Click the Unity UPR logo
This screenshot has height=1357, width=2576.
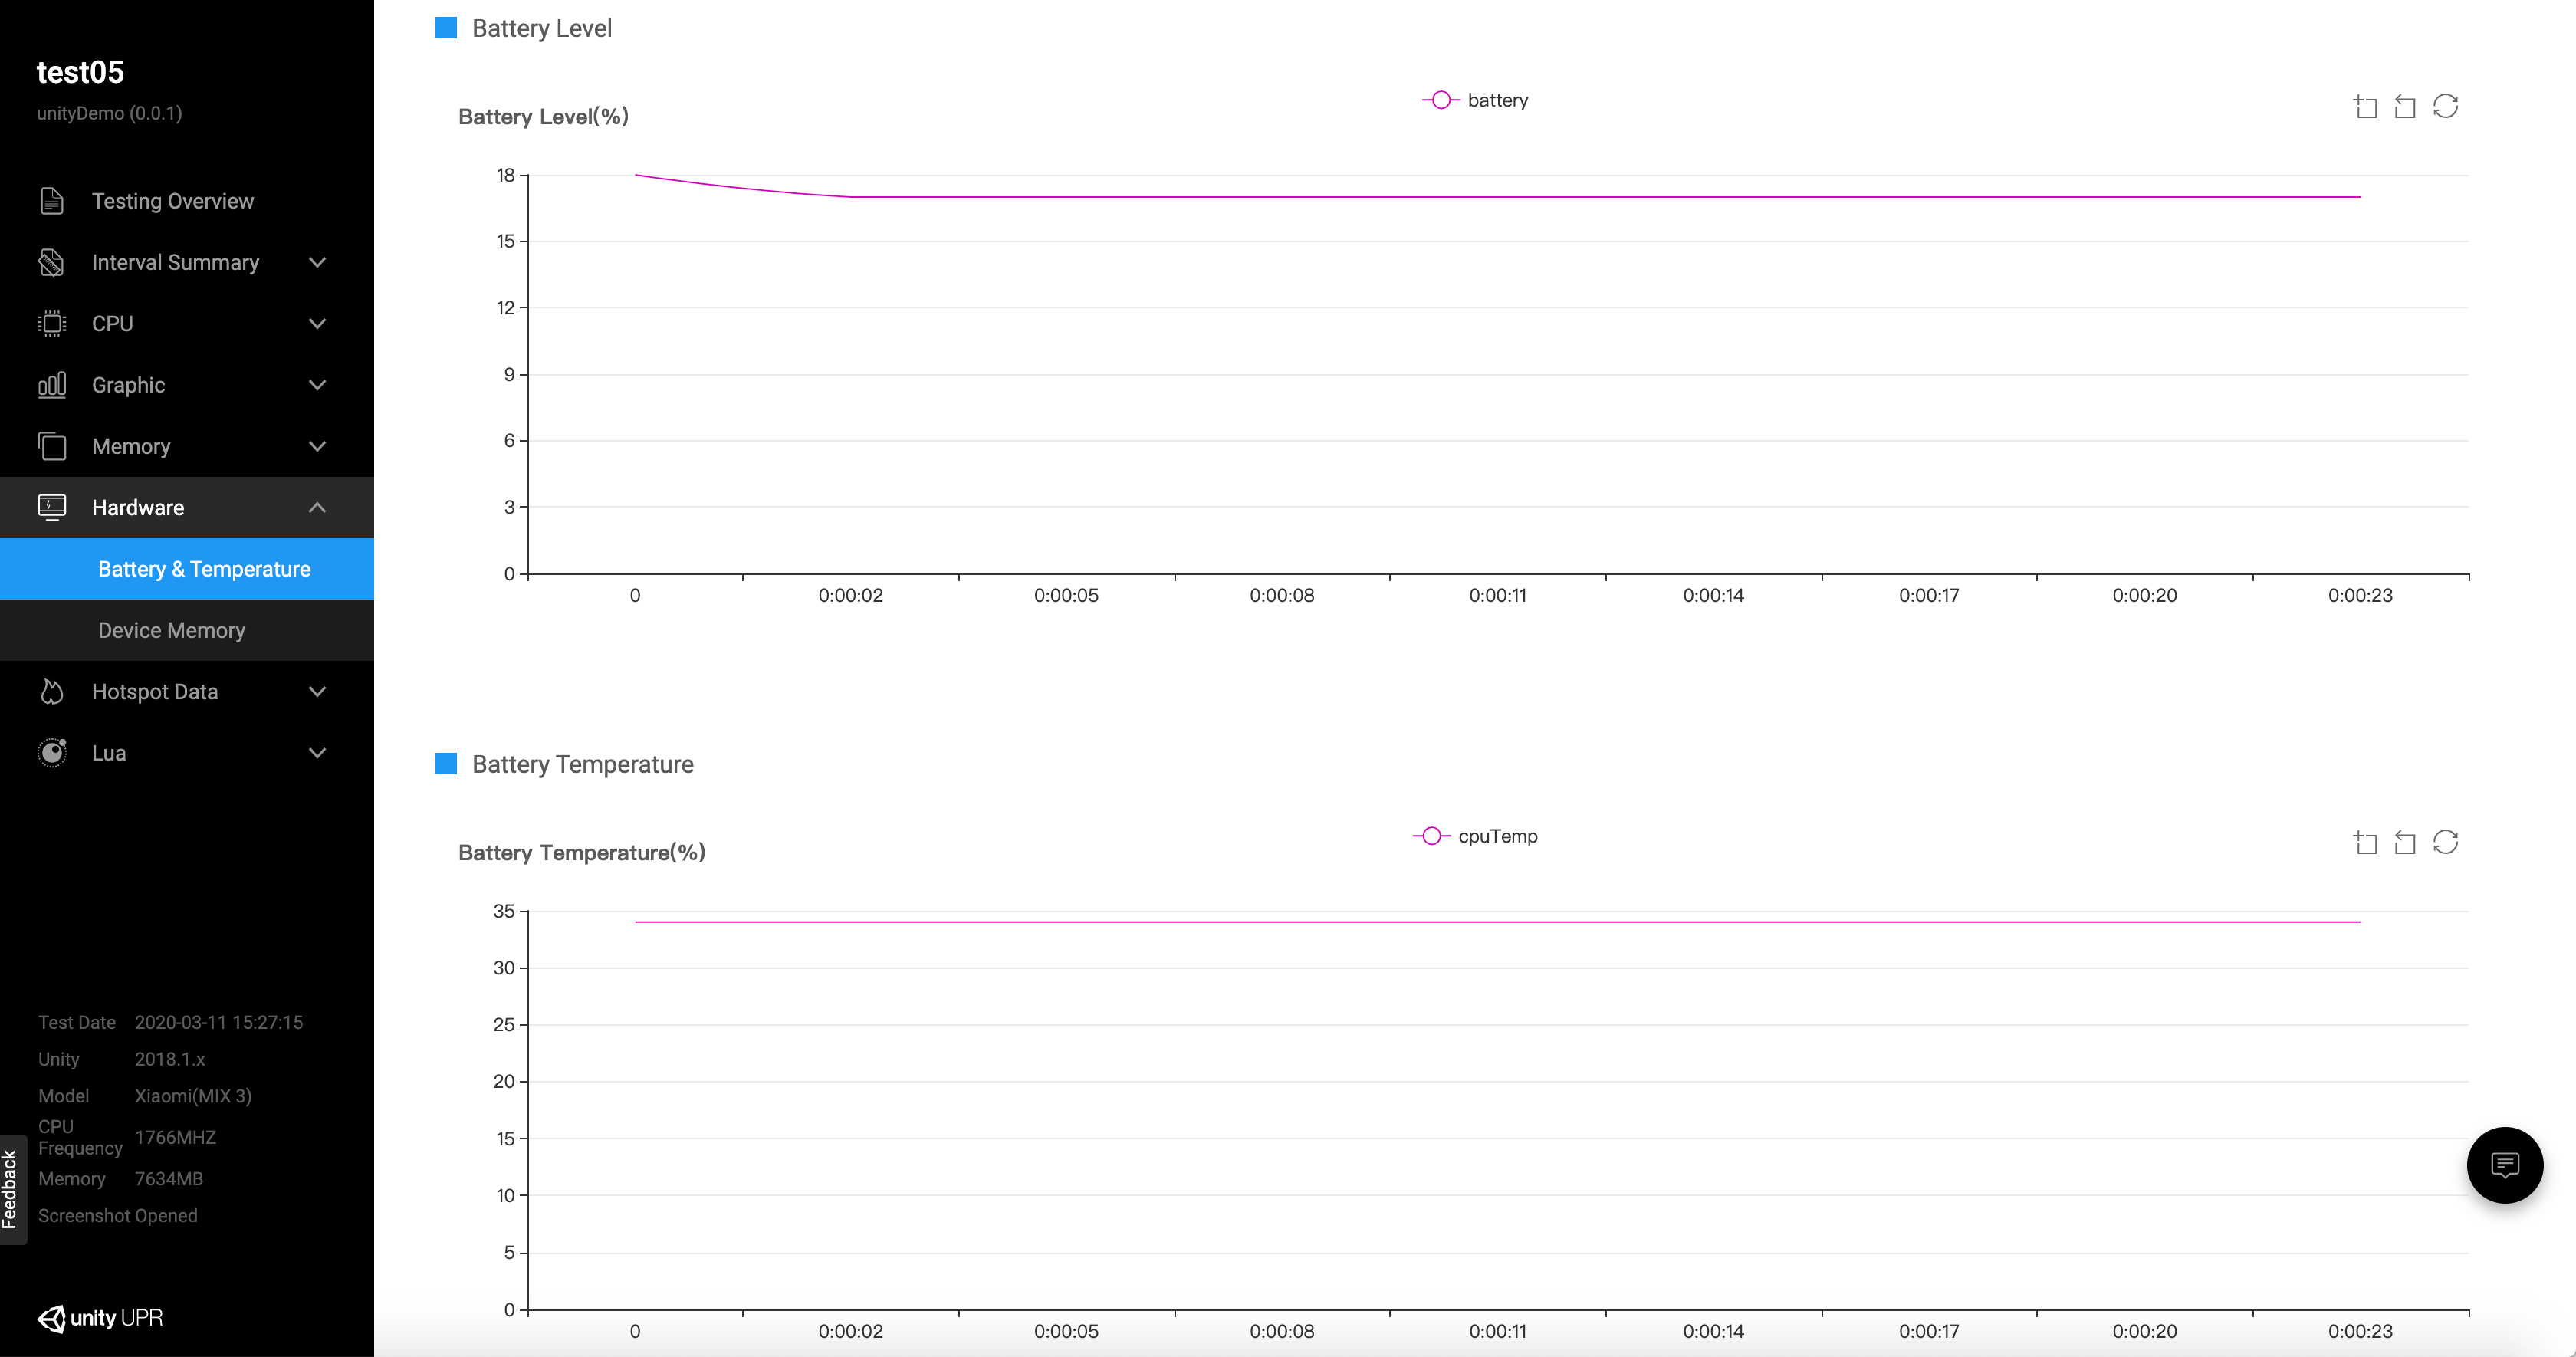point(100,1318)
